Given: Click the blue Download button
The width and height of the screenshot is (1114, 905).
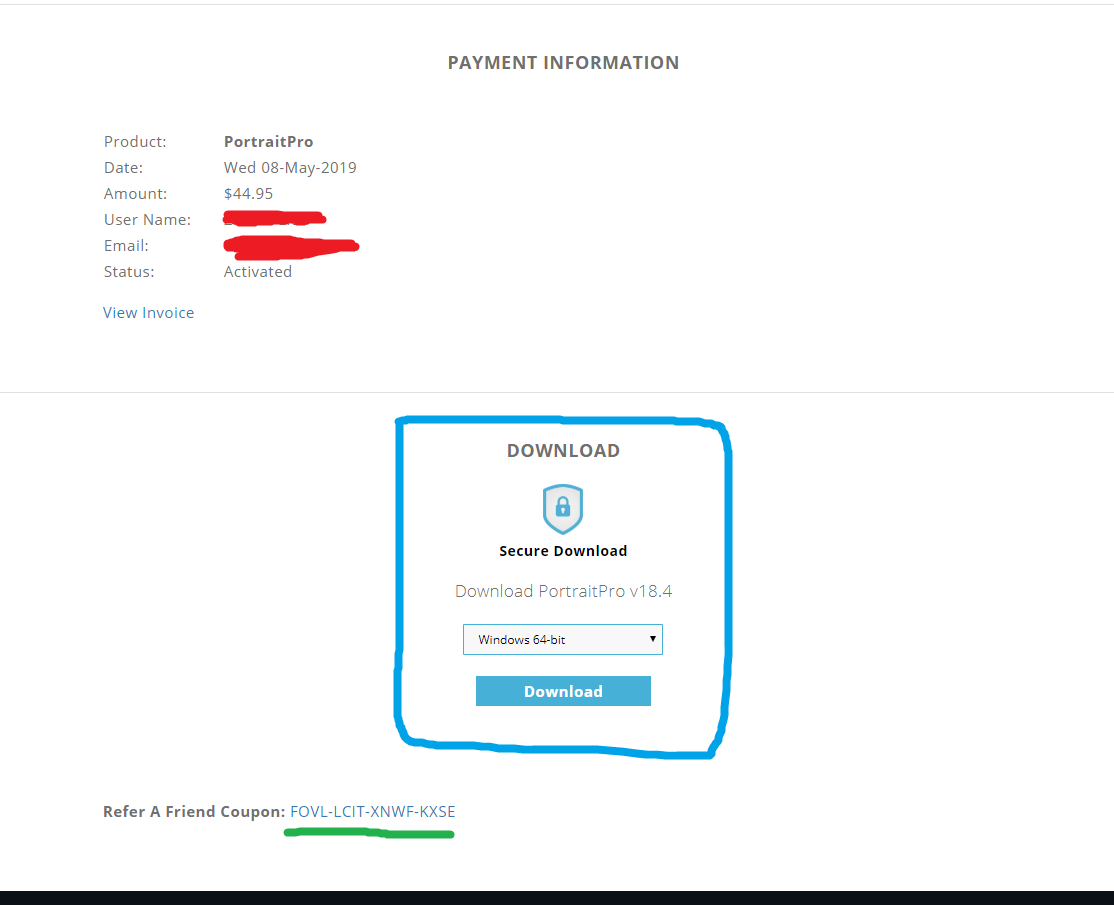Looking at the screenshot, I should [563, 691].
